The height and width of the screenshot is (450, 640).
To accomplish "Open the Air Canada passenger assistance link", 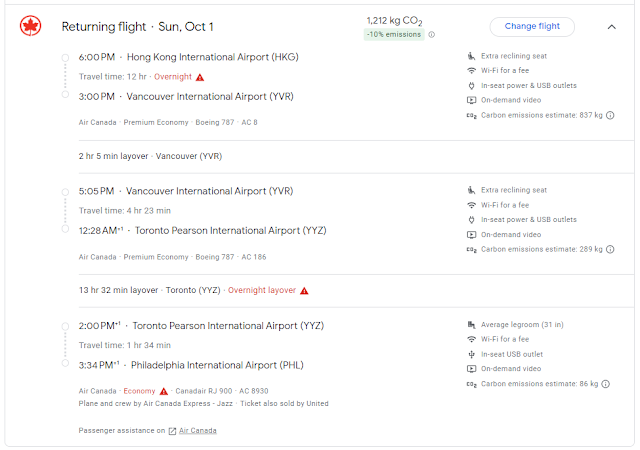I will 198,431.
